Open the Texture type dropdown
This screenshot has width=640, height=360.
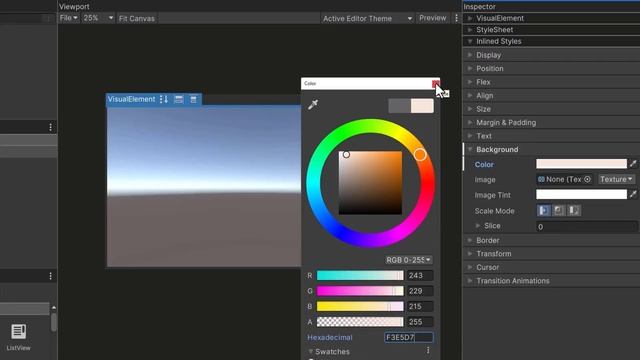[616, 179]
